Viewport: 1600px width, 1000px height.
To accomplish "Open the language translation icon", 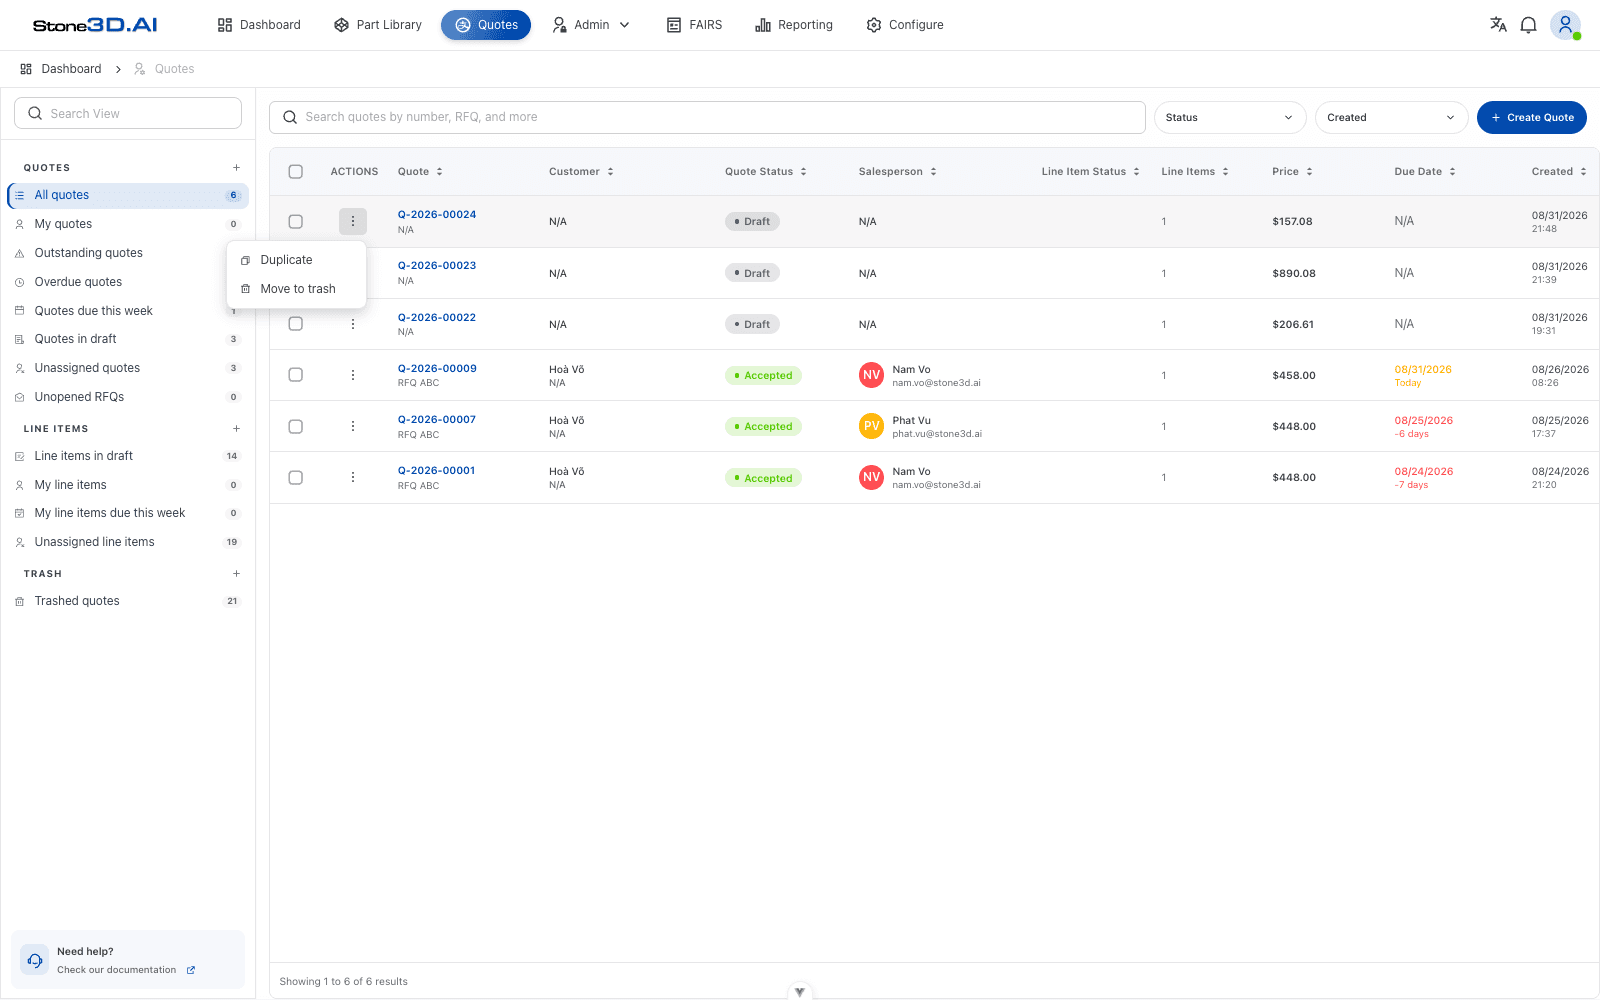I will point(1498,25).
